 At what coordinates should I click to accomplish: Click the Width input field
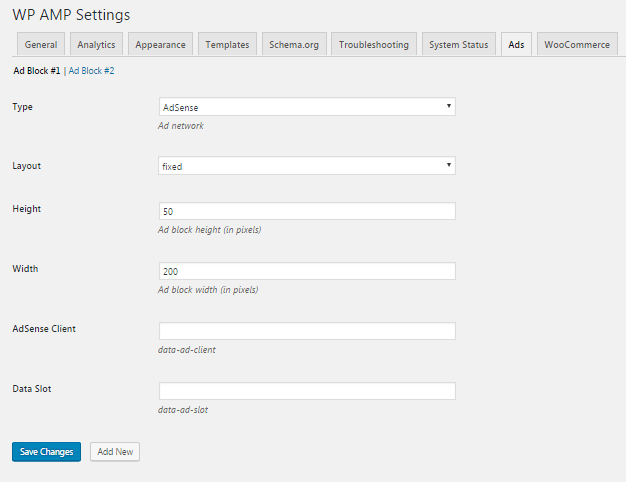click(307, 271)
